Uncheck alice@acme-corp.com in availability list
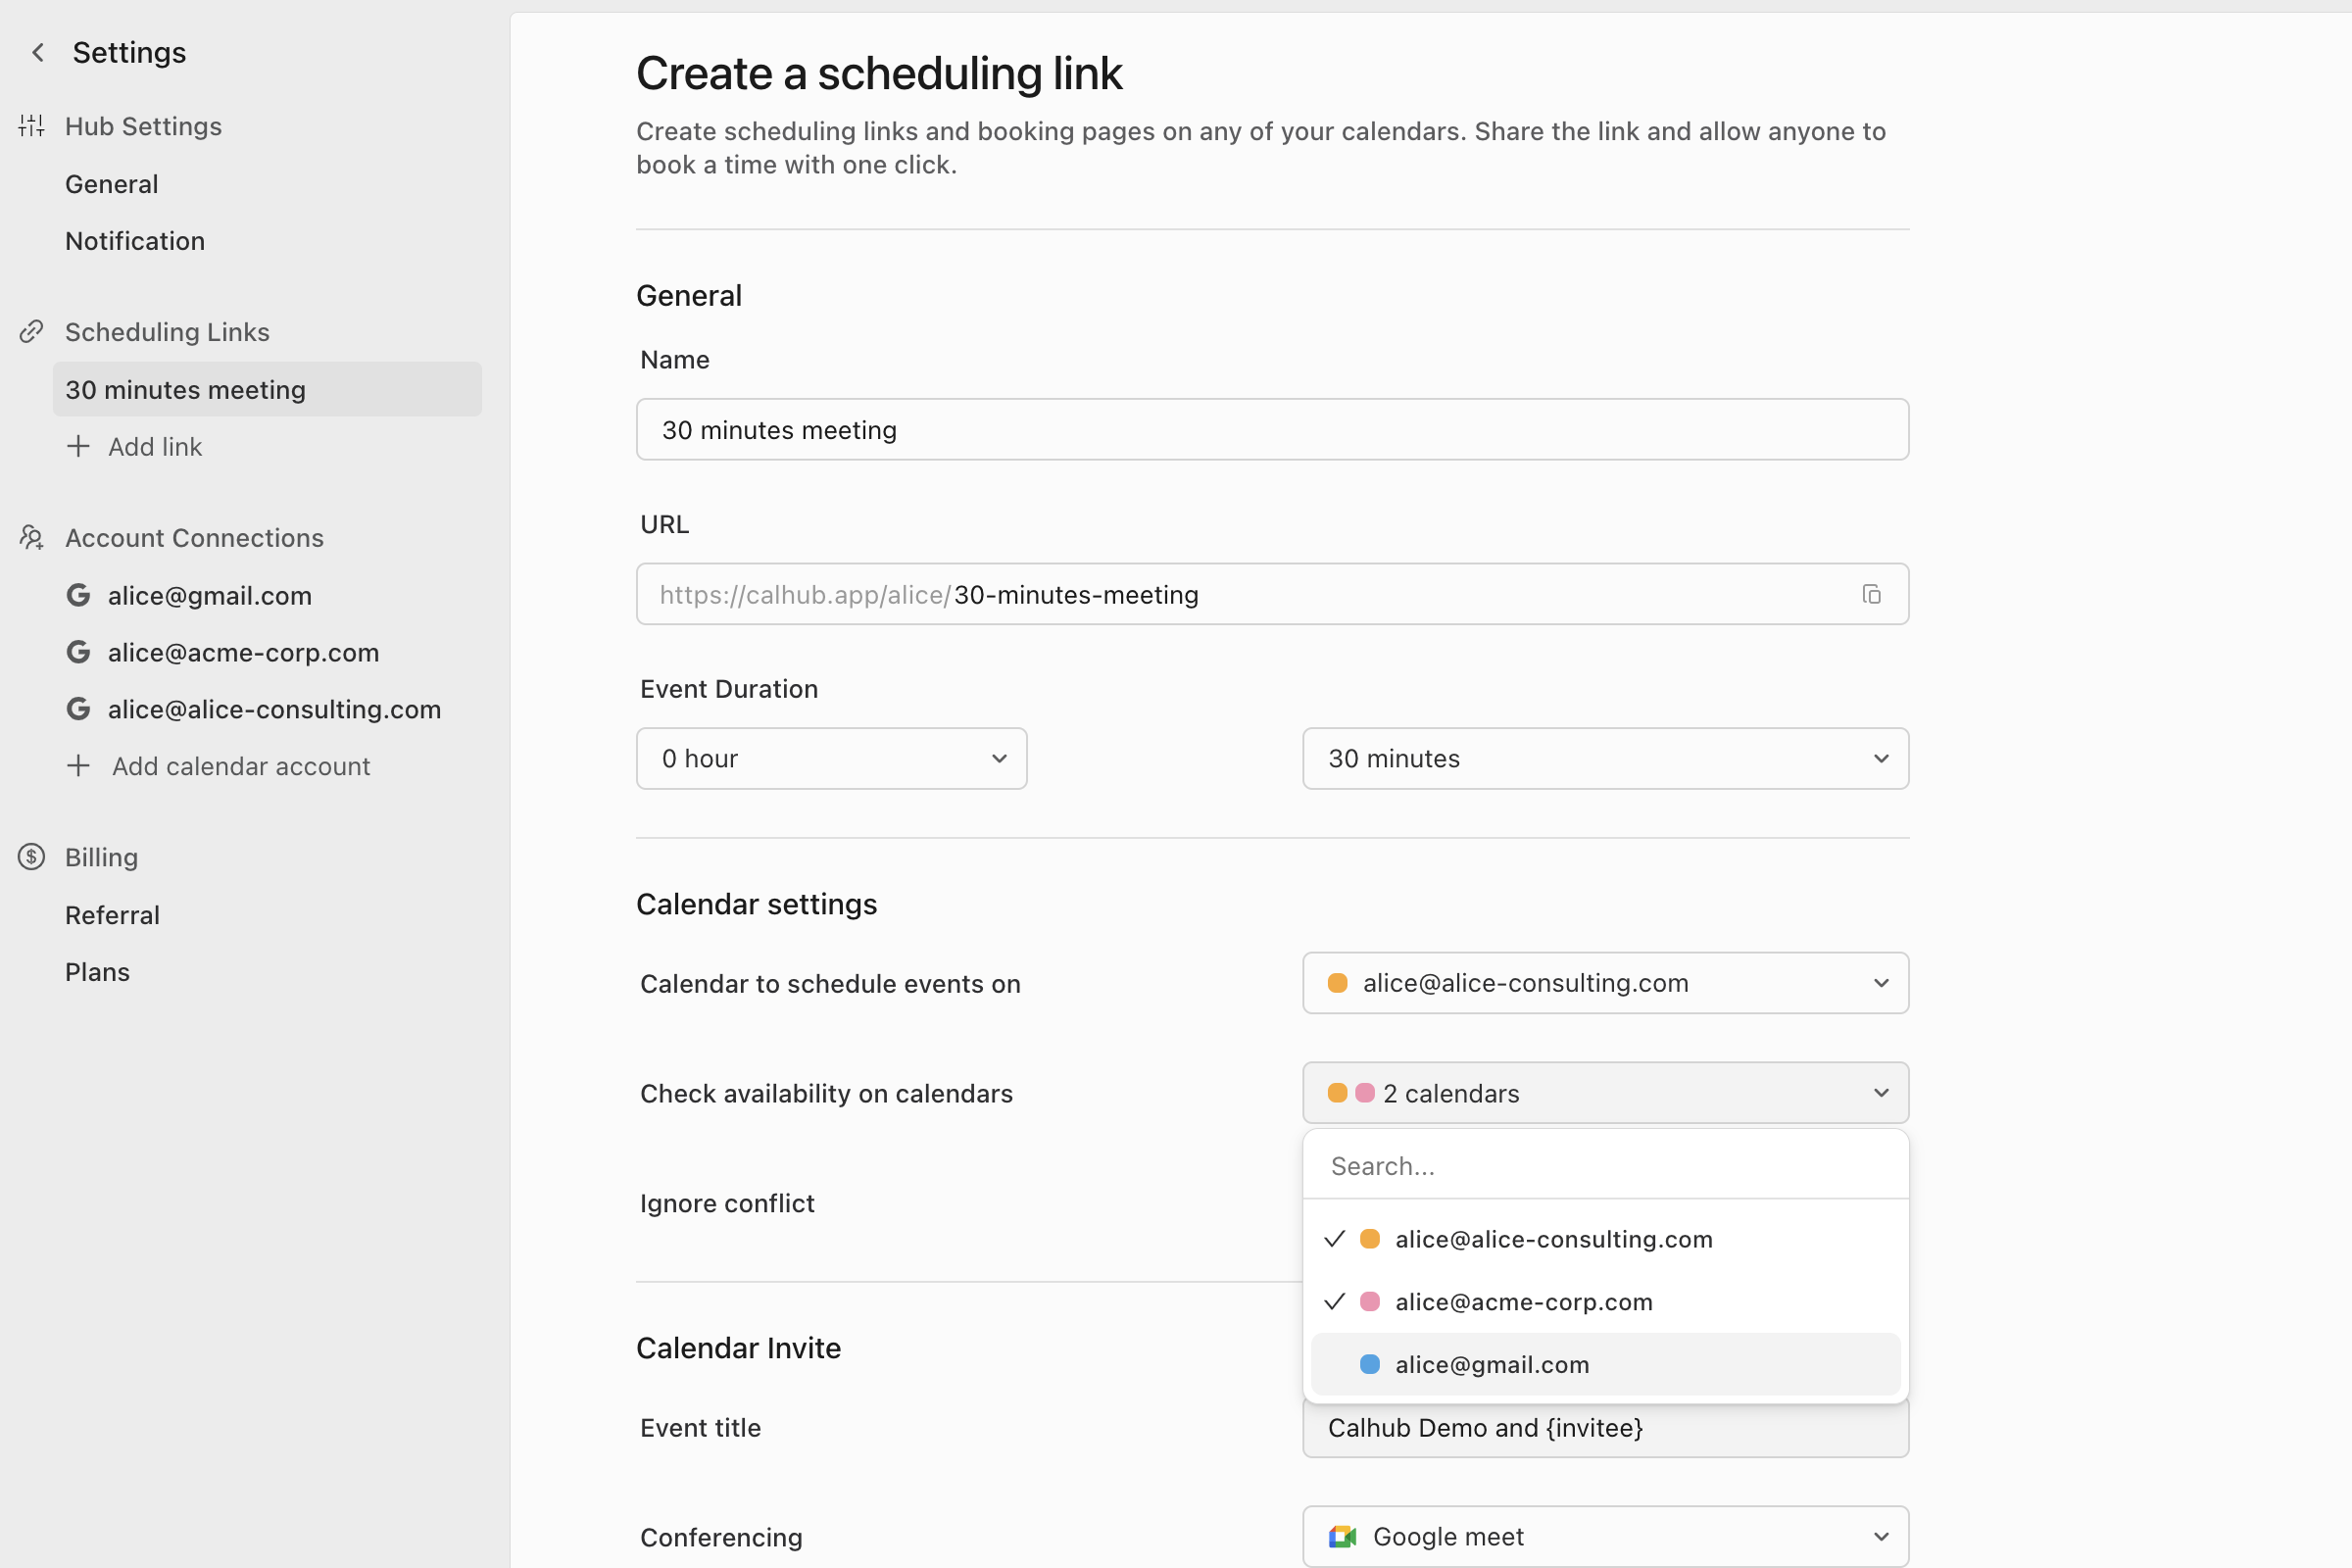Viewport: 2352px width, 1568px height. click(1523, 1301)
